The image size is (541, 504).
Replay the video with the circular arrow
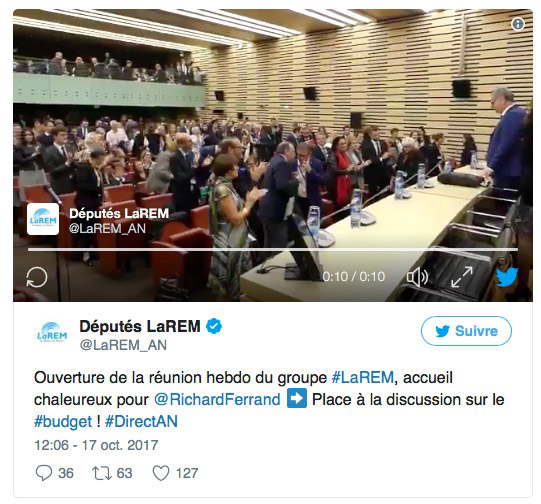tap(37, 277)
